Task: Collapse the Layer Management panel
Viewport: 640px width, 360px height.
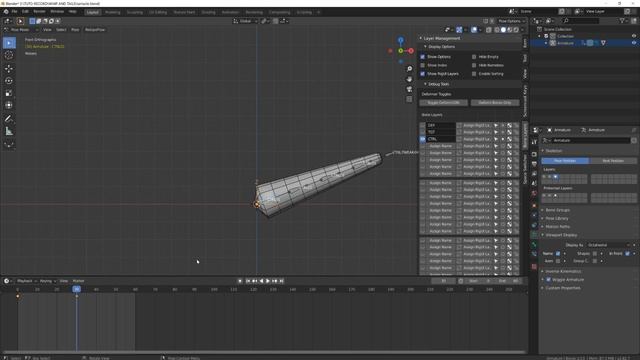Action: pyautogui.click(x=421, y=38)
